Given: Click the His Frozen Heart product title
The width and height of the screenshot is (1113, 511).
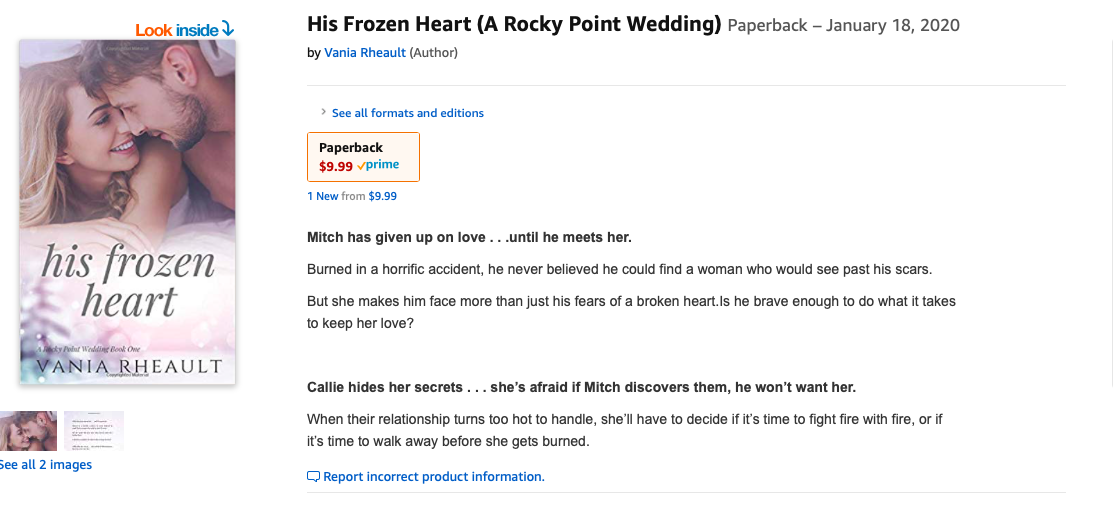Looking at the screenshot, I should pos(514,24).
